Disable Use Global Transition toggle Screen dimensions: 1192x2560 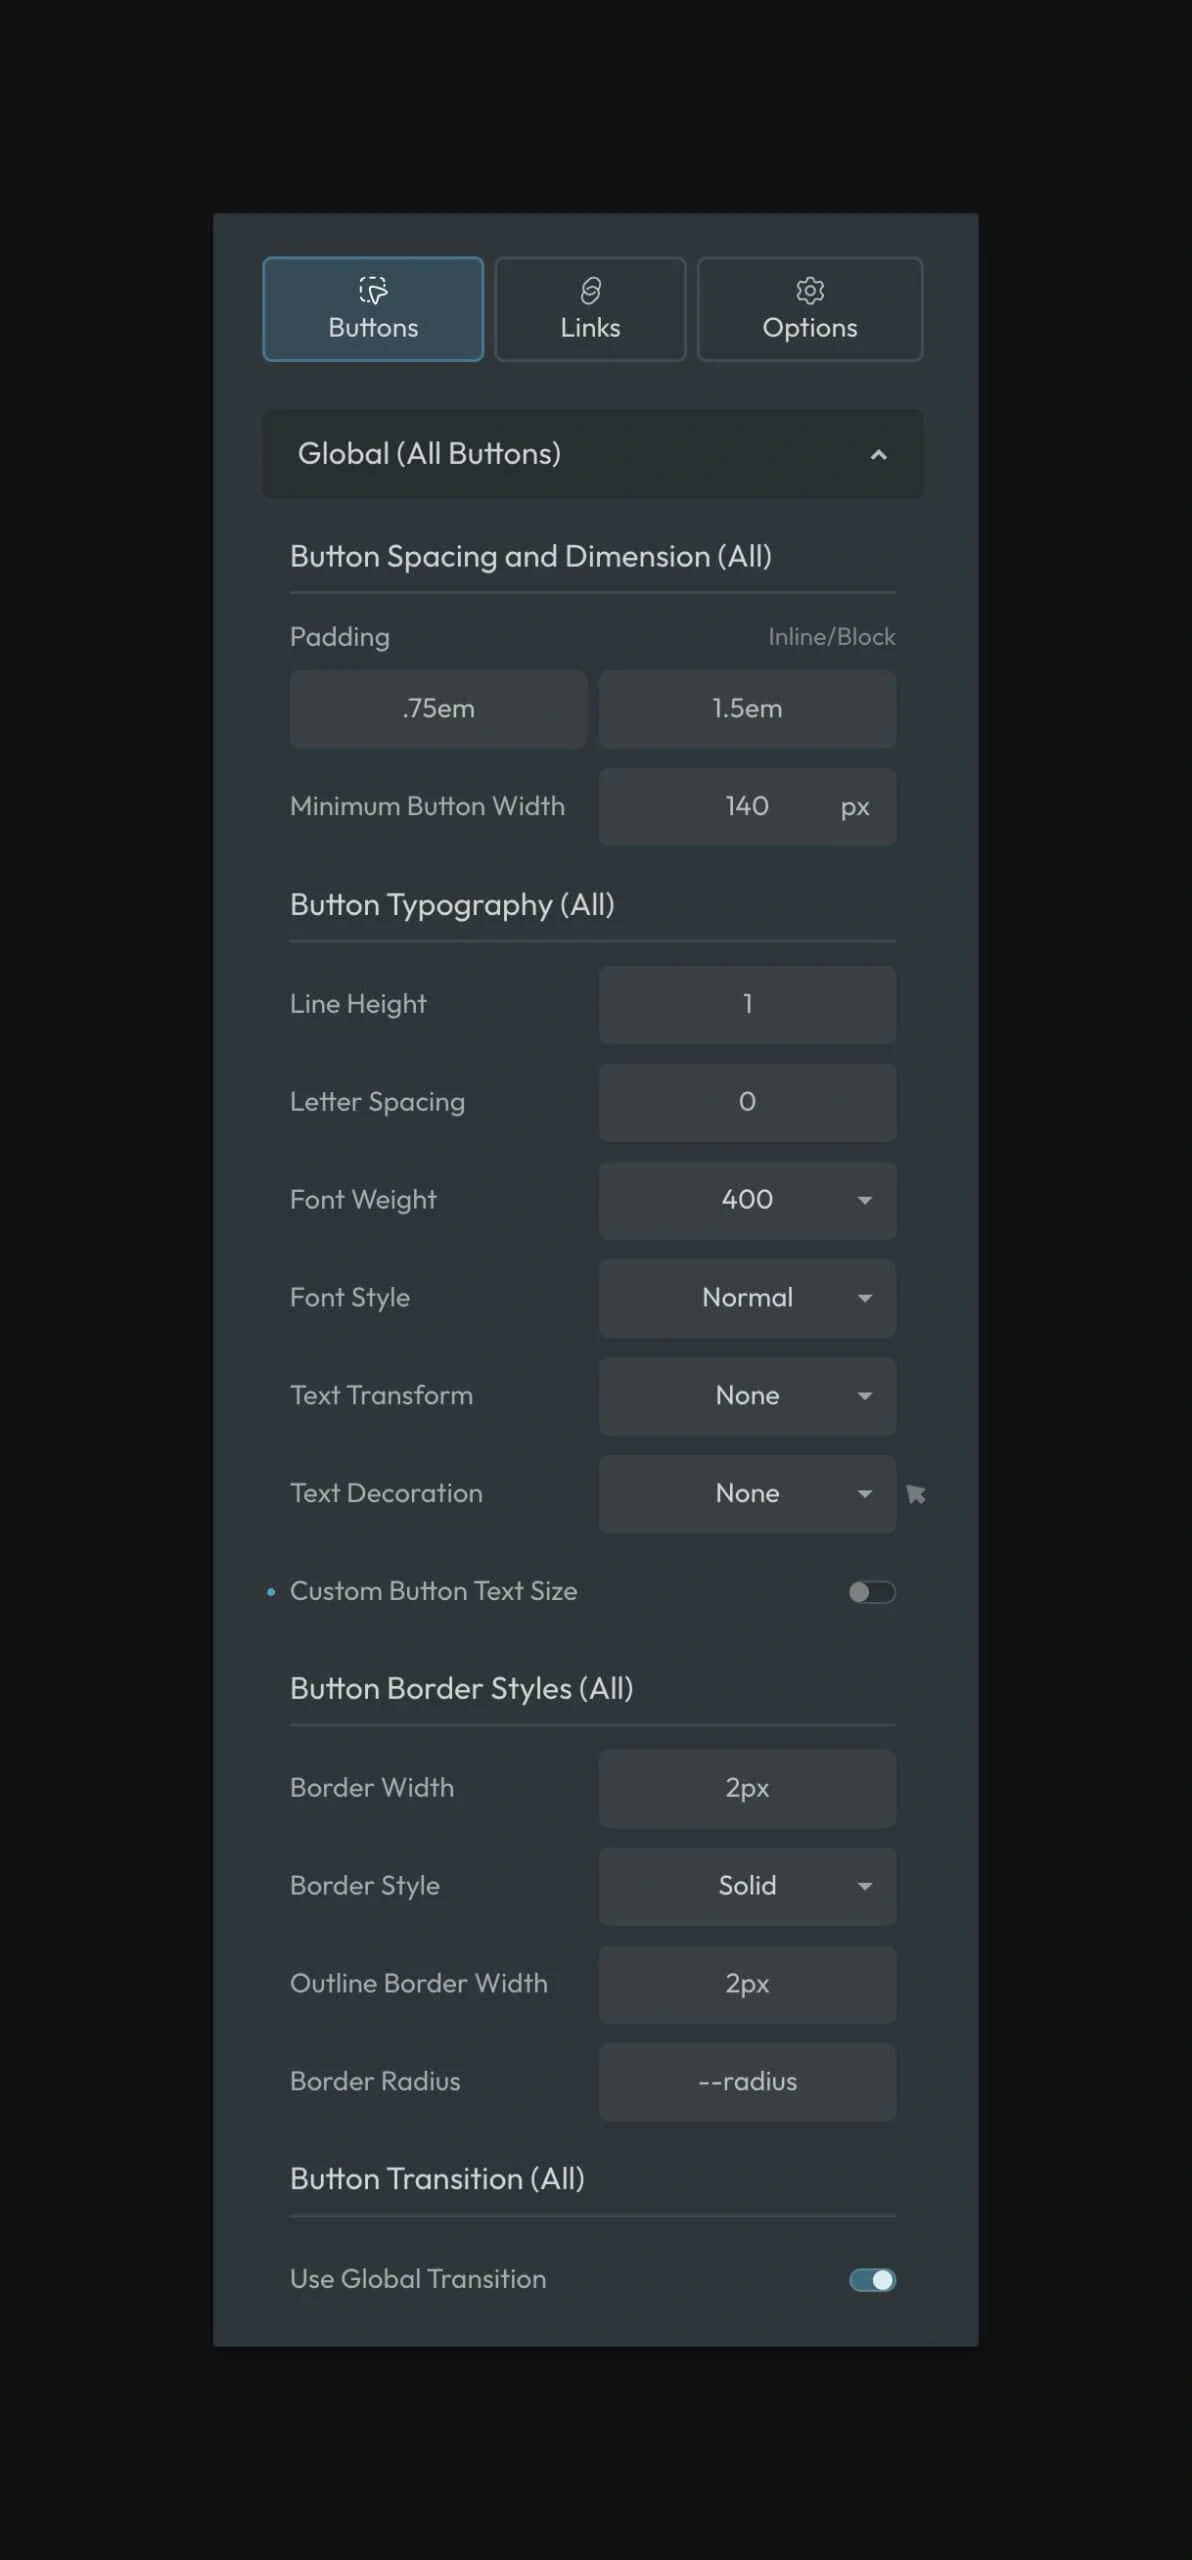point(871,2279)
